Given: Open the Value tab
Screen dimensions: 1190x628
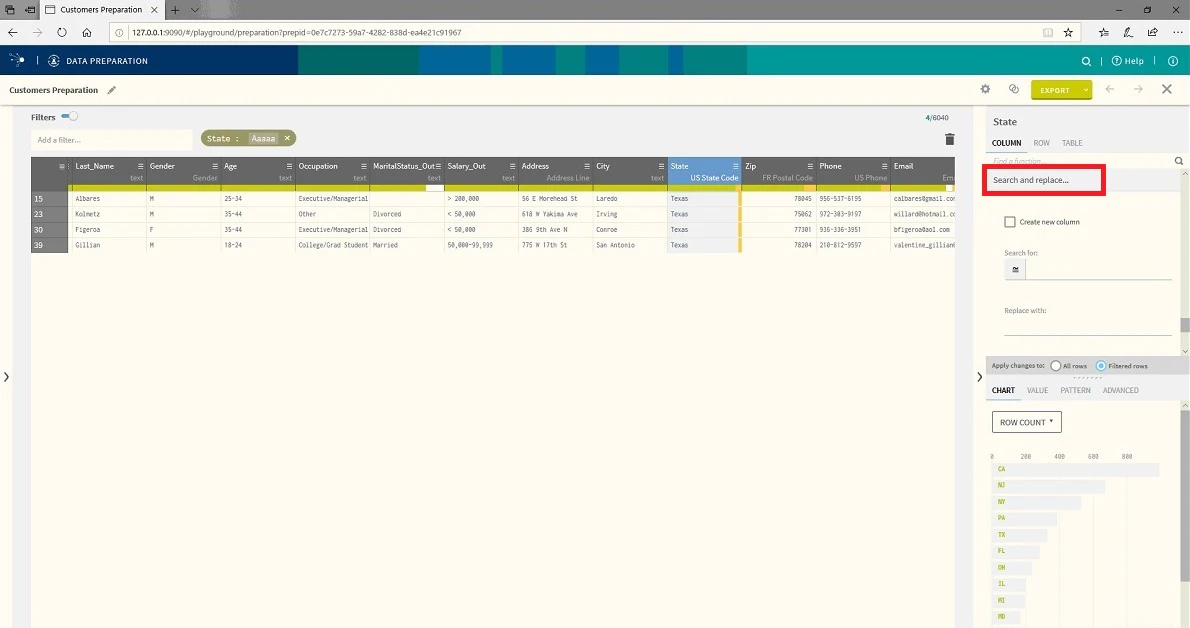Looking at the screenshot, I should point(1037,390).
